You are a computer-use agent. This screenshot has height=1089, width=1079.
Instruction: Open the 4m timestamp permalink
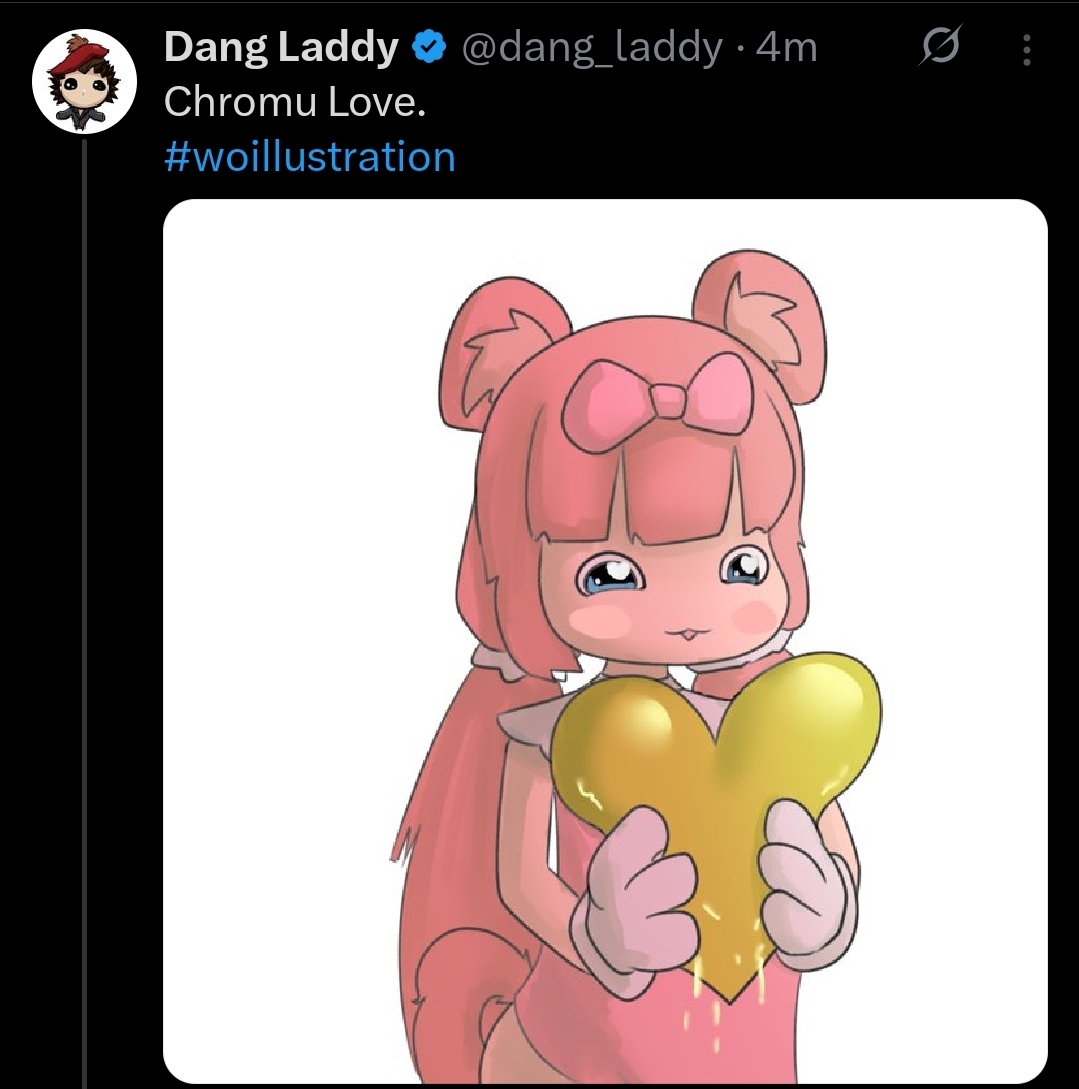coord(786,48)
